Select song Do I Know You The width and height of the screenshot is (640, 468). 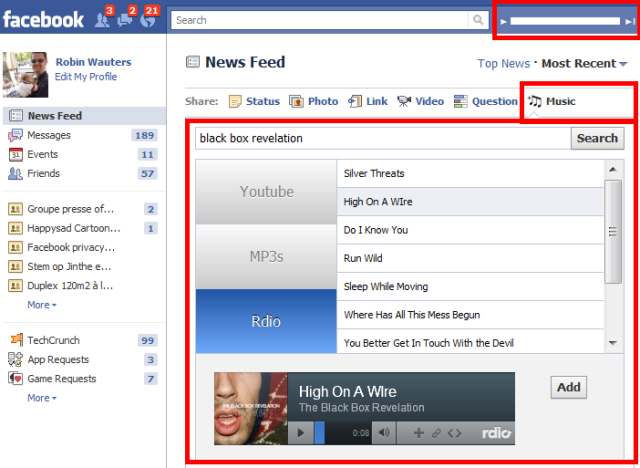(470, 230)
